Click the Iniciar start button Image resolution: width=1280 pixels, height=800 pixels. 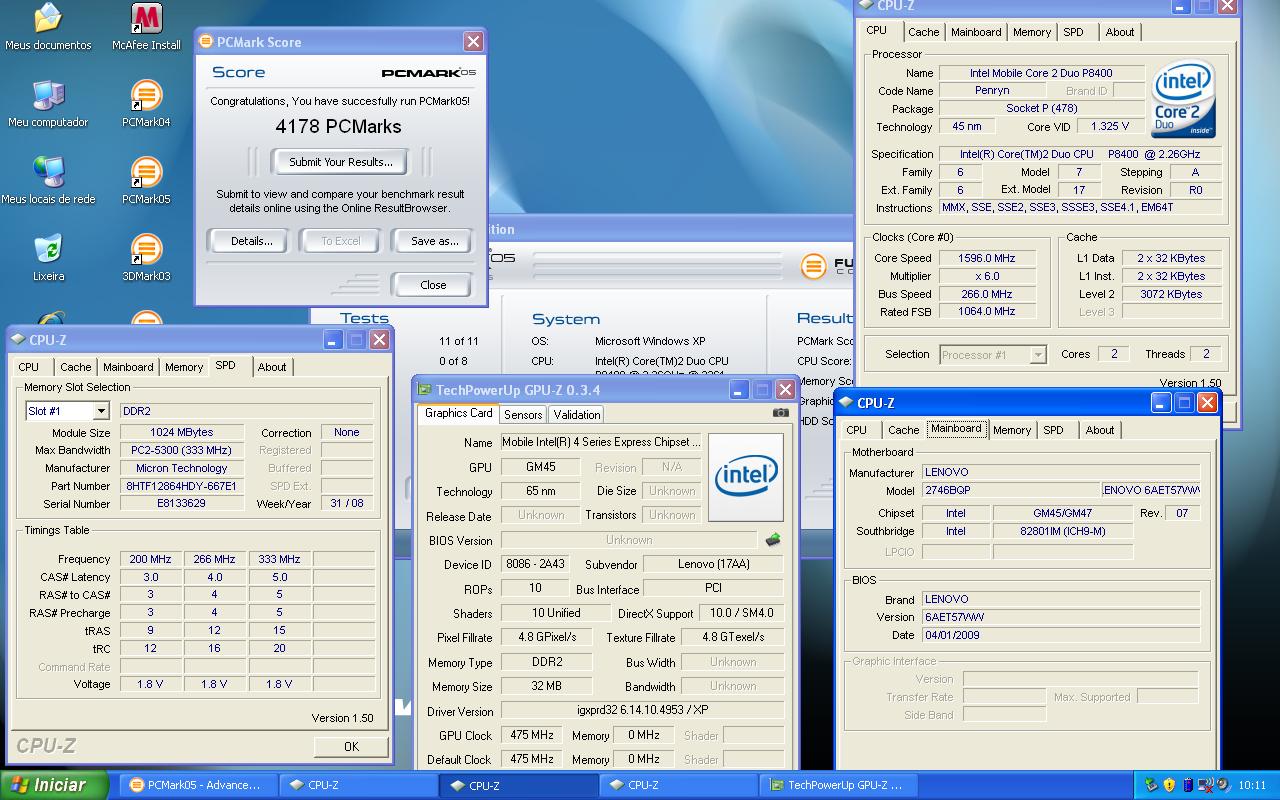54,785
